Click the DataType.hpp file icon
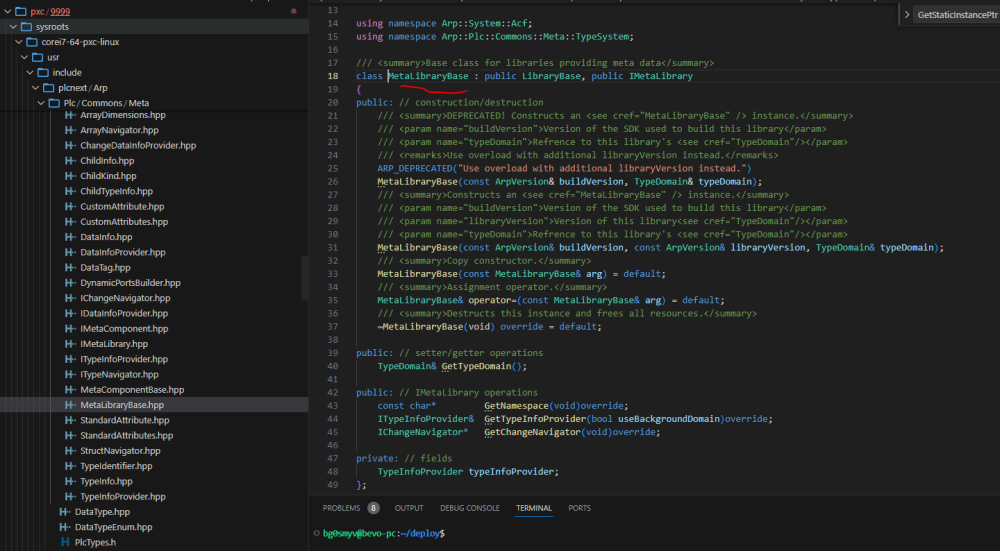Viewport: 1000px width, 551px height. (65, 512)
